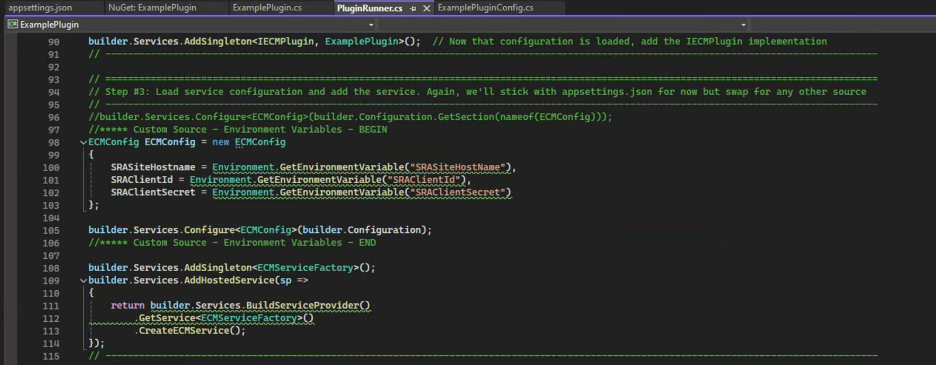Collapse the AddHostedService block at line 109
Image resolution: width=936 pixels, height=366 pixels.
click(x=83, y=280)
